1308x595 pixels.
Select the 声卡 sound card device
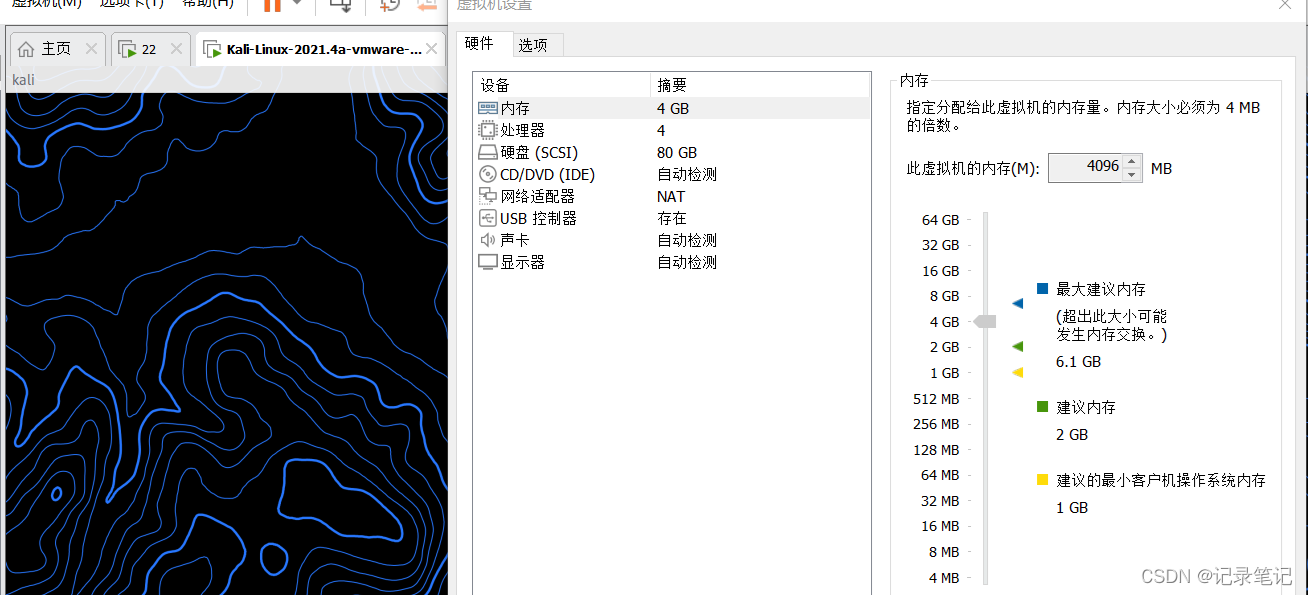[x=512, y=240]
